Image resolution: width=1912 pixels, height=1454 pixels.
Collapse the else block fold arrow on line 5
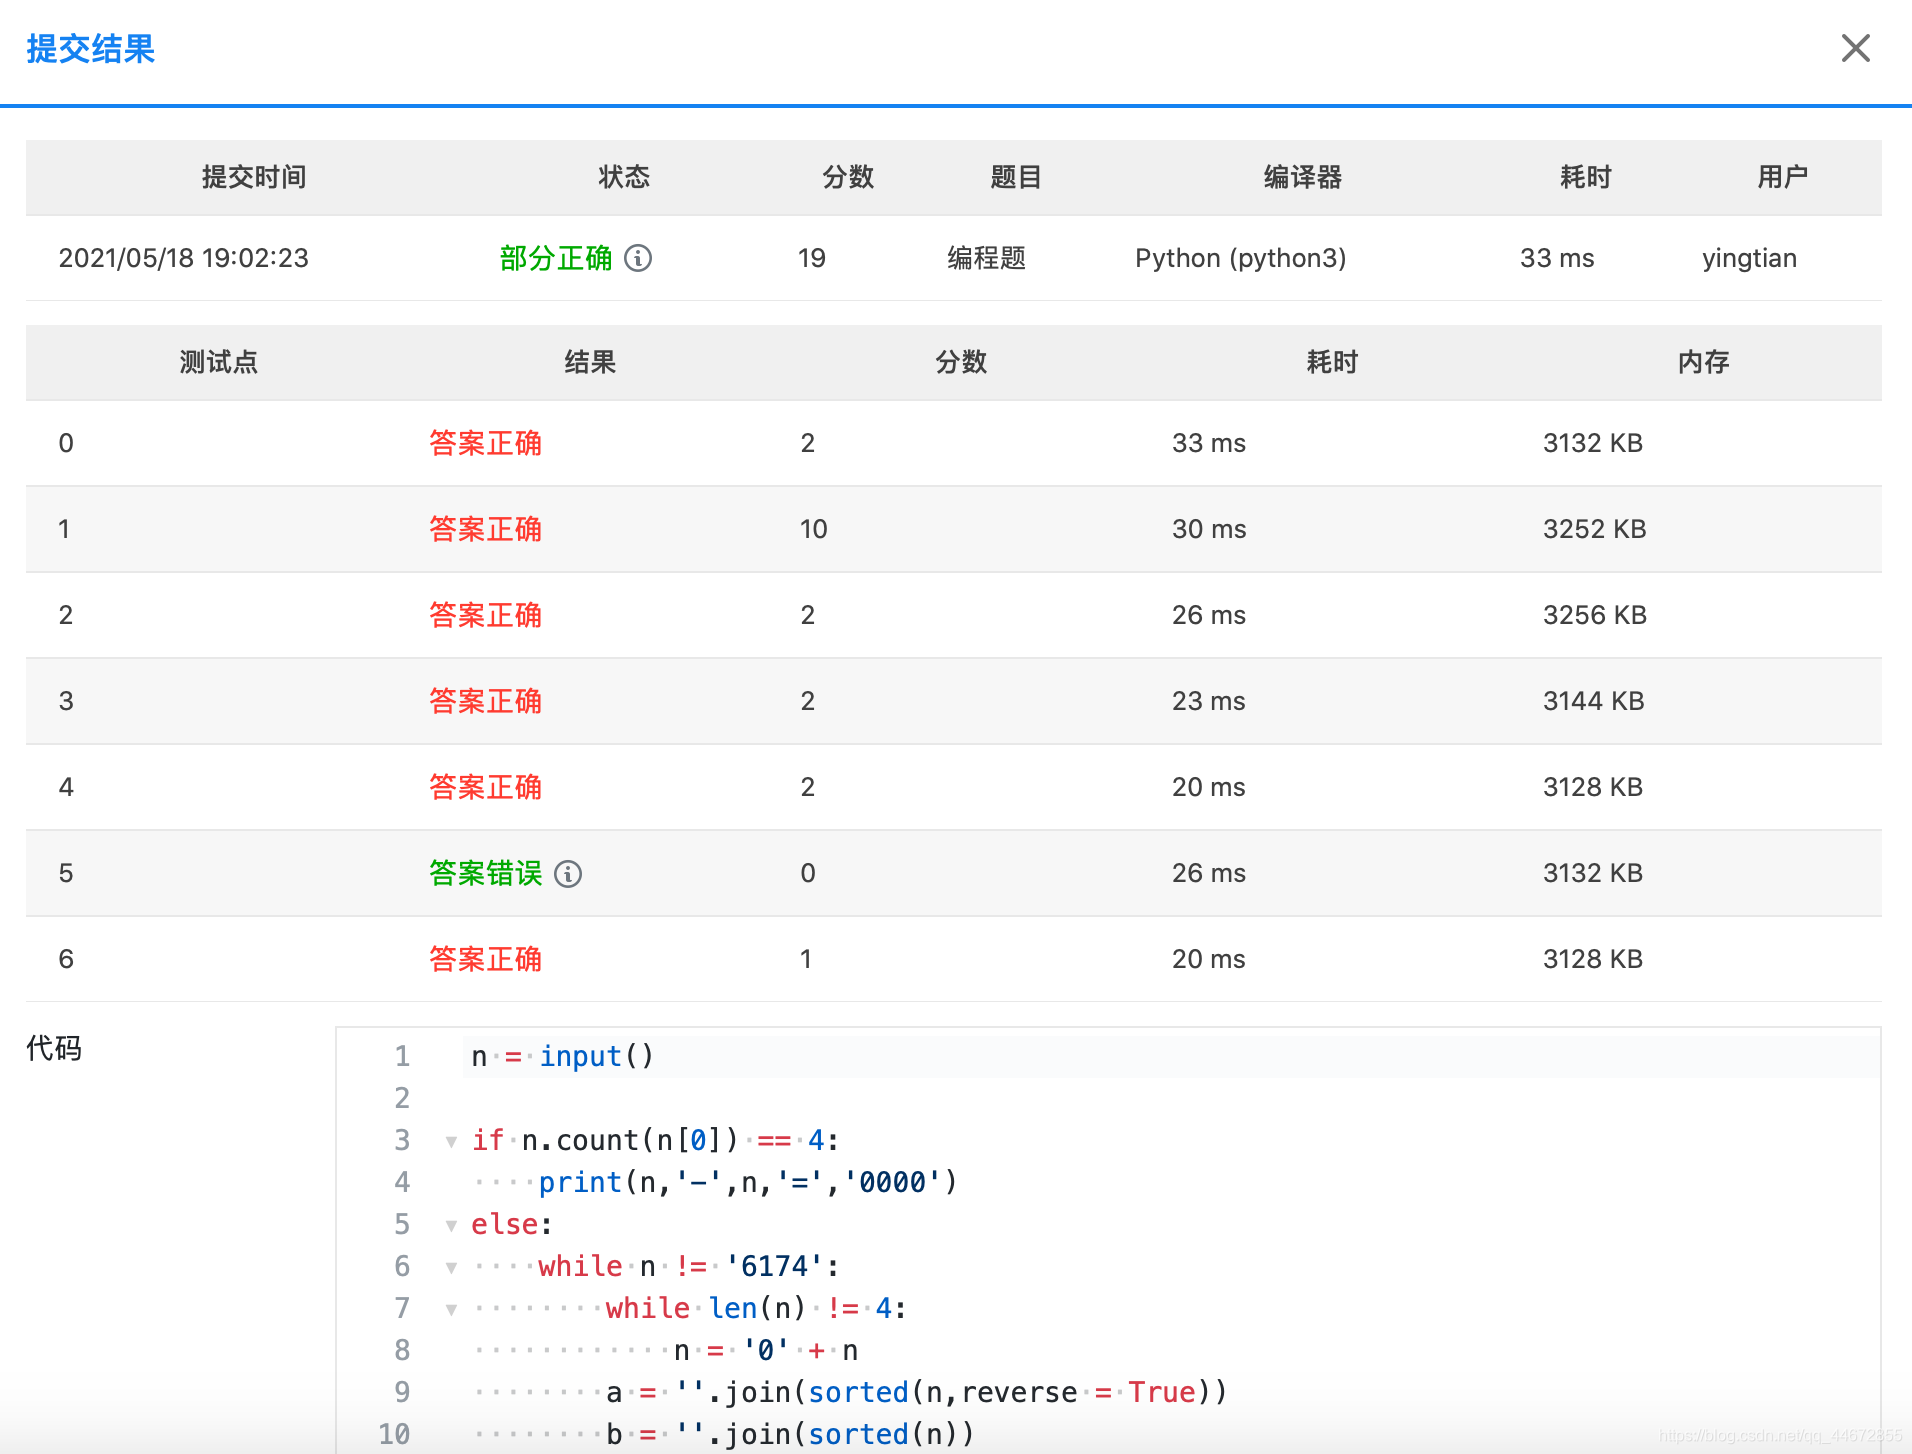tap(451, 1225)
